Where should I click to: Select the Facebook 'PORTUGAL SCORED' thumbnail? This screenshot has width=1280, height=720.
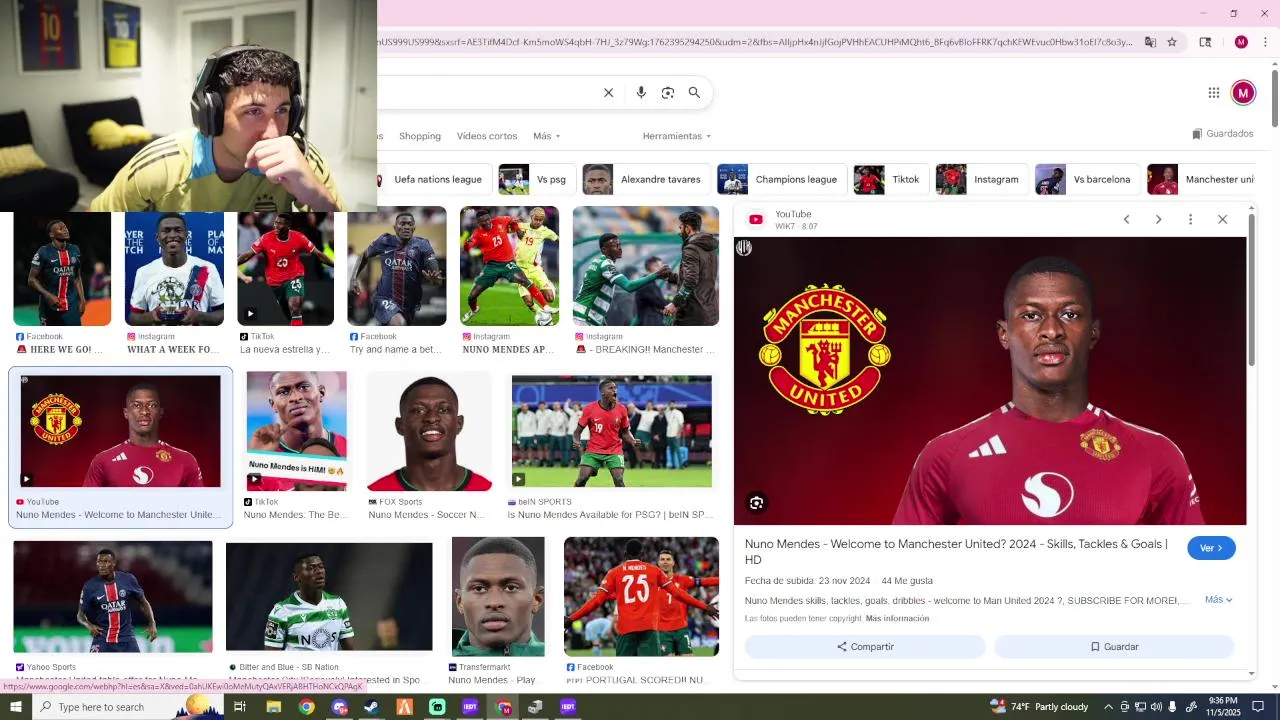tap(641, 597)
